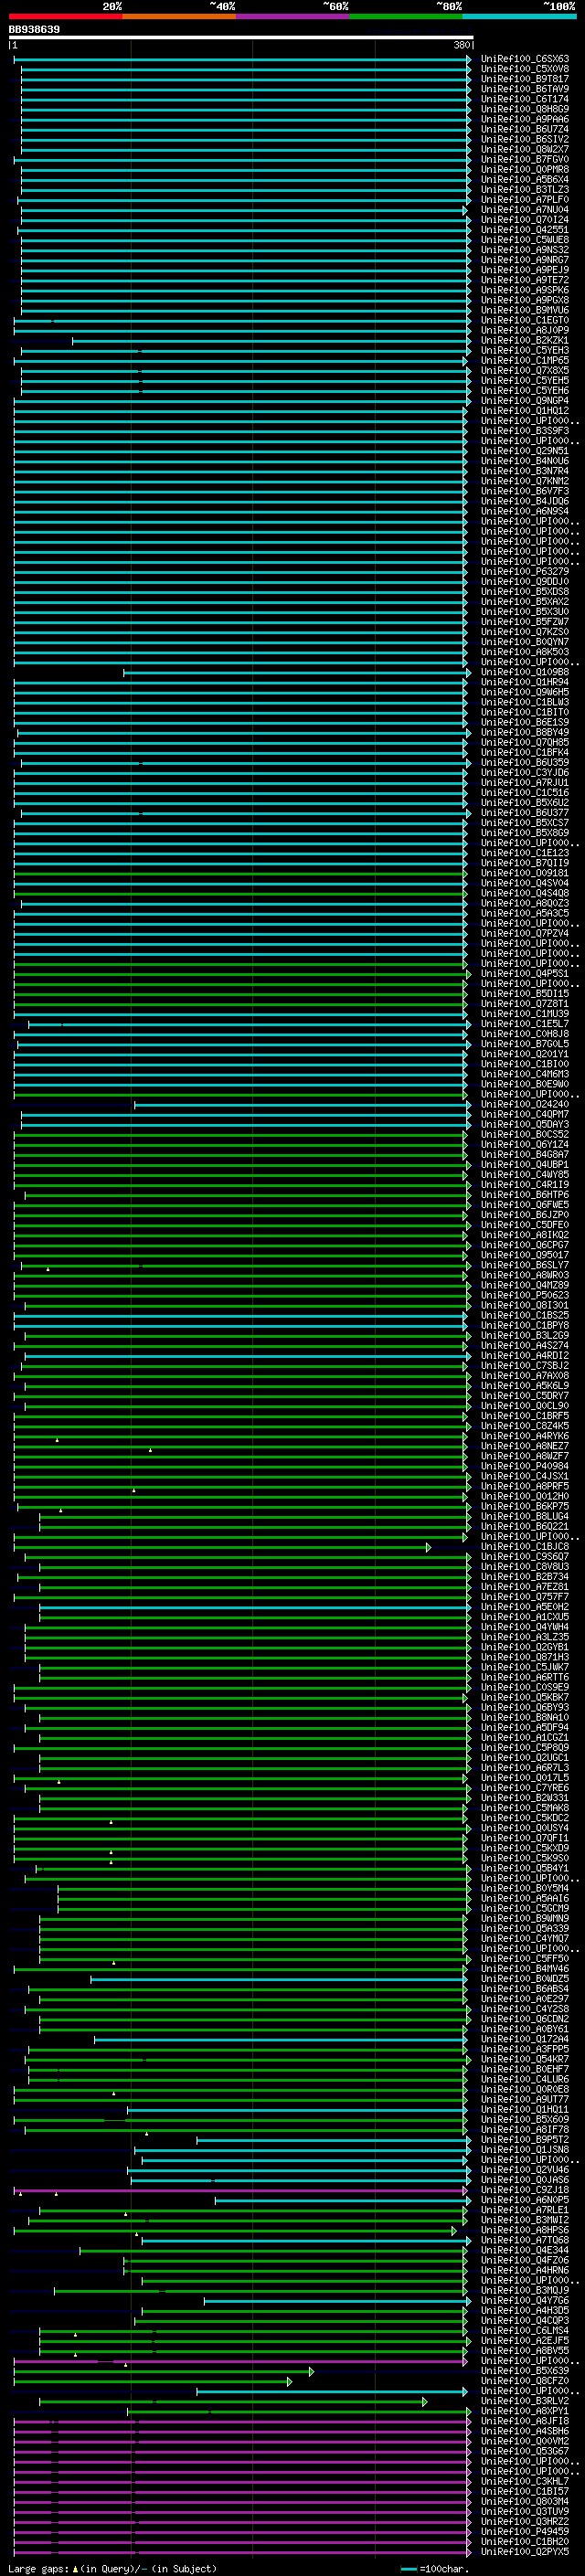585x2576 pixels.
Task: Click UniRef100_A5B6X4 entry
Action: (525, 180)
